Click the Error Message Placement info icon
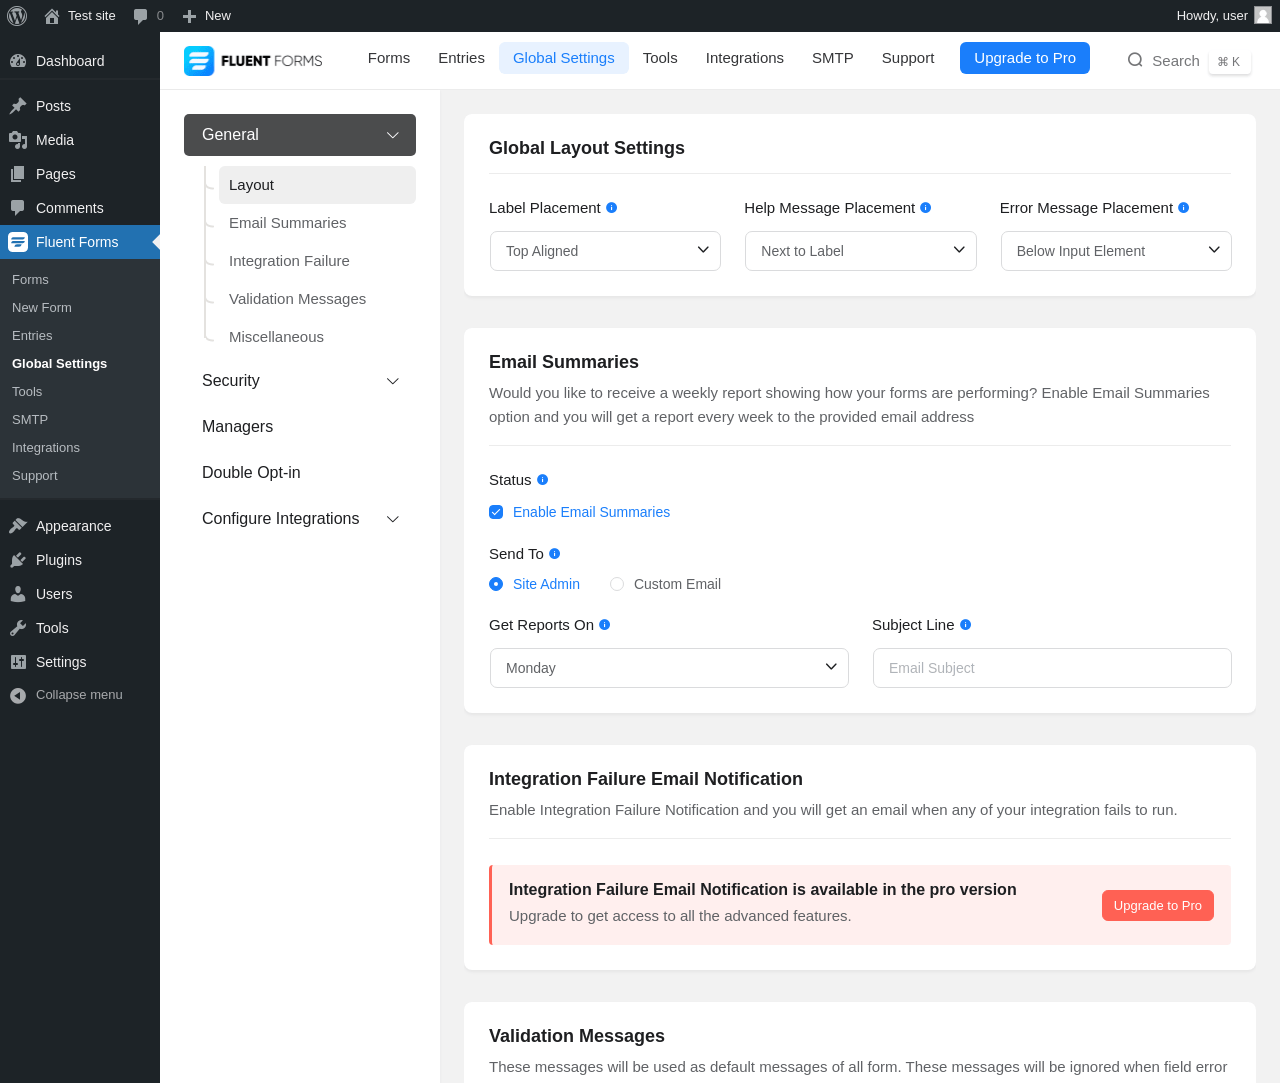The width and height of the screenshot is (1280, 1083). (1184, 208)
